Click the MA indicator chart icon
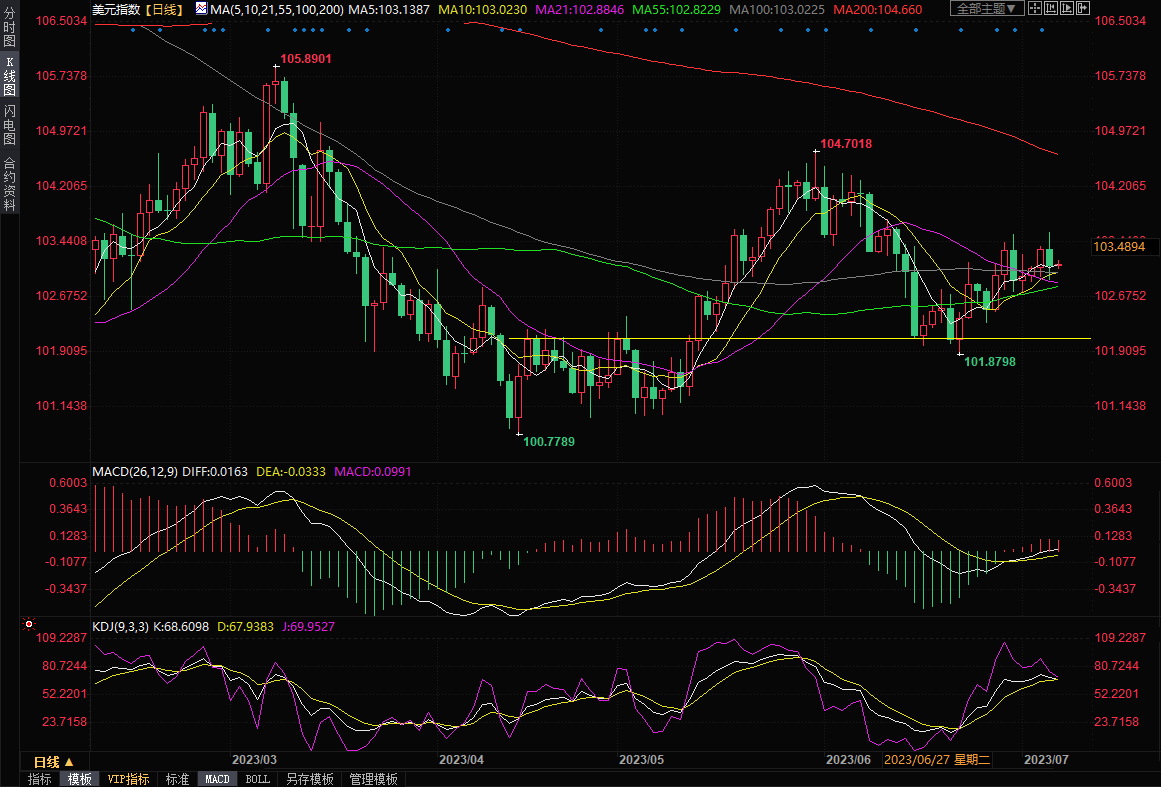Screen dimensions: 1161x787 (201, 9)
